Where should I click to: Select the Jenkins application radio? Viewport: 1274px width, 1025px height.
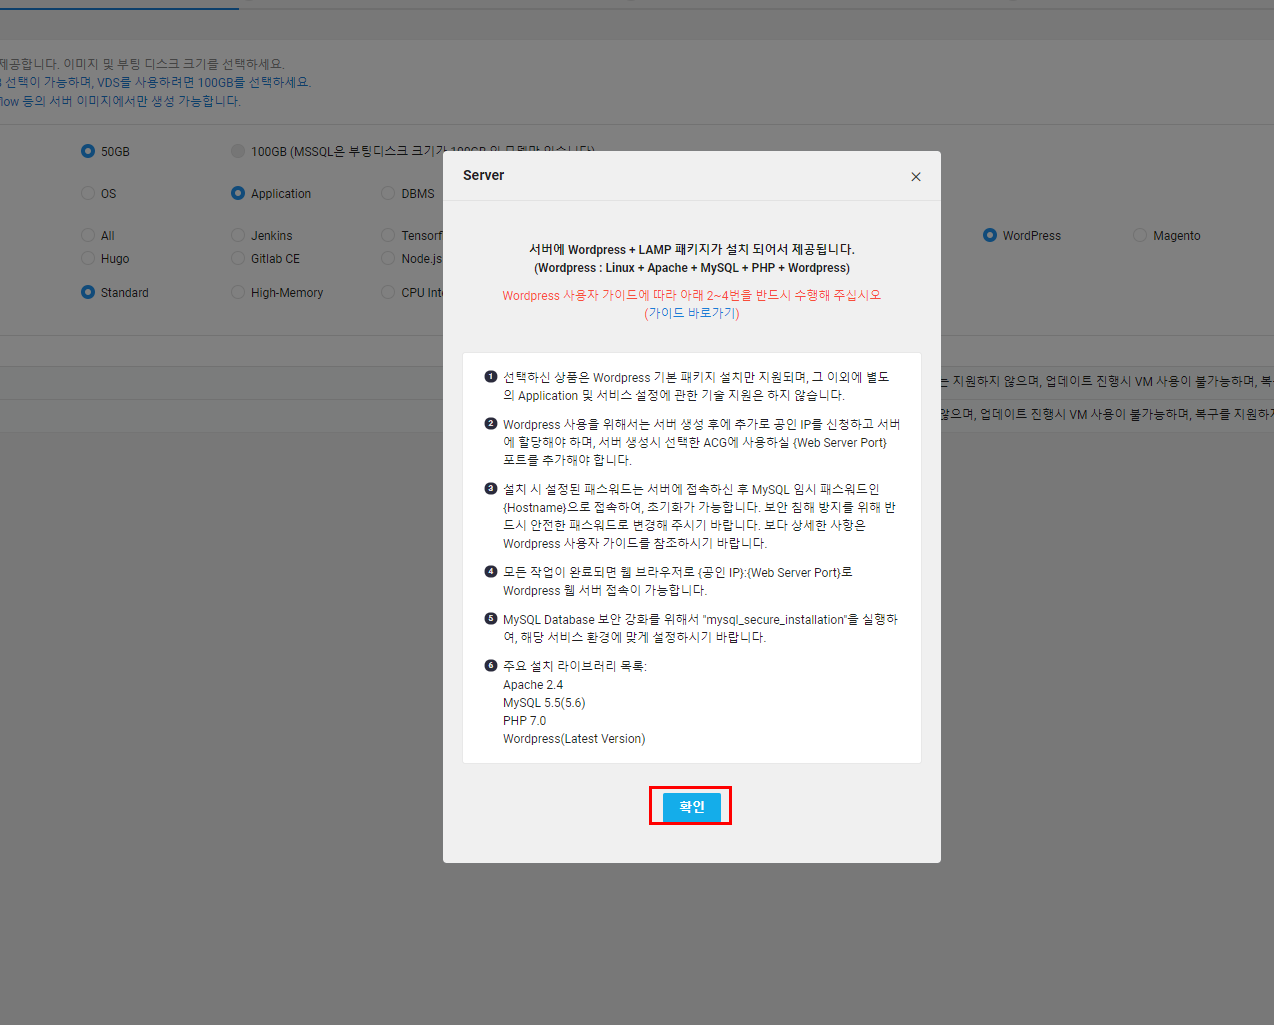click(x=238, y=235)
